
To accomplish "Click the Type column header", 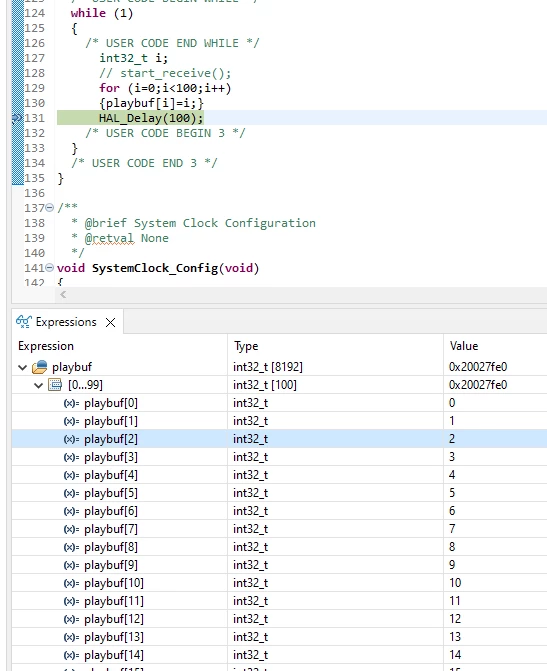I will pyautogui.click(x=246, y=346).
